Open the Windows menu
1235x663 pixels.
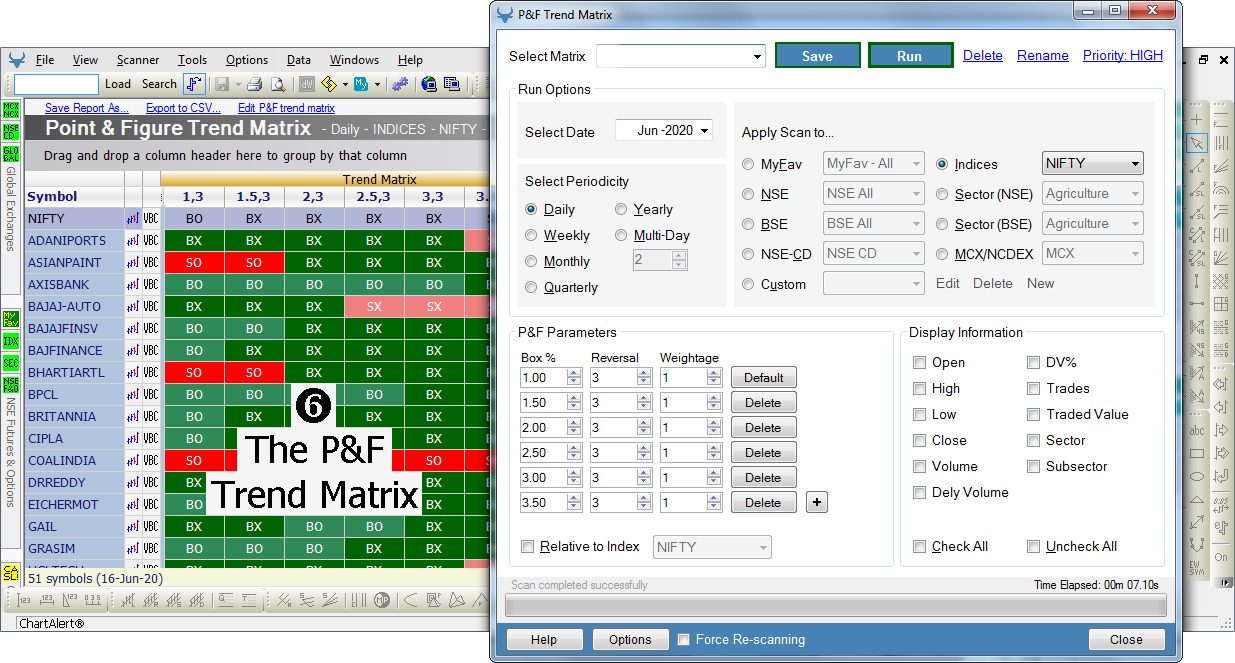(x=354, y=60)
